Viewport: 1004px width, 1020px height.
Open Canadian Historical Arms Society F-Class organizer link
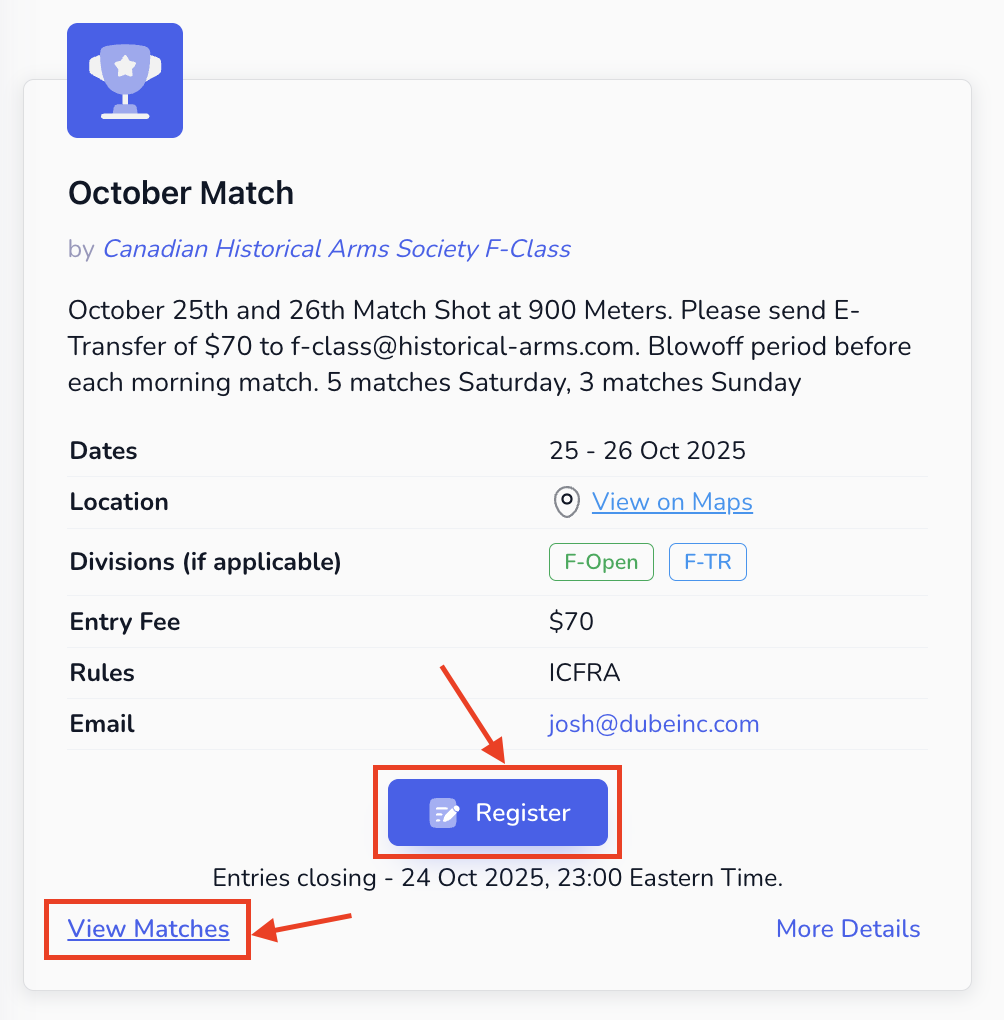click(336, 249)
